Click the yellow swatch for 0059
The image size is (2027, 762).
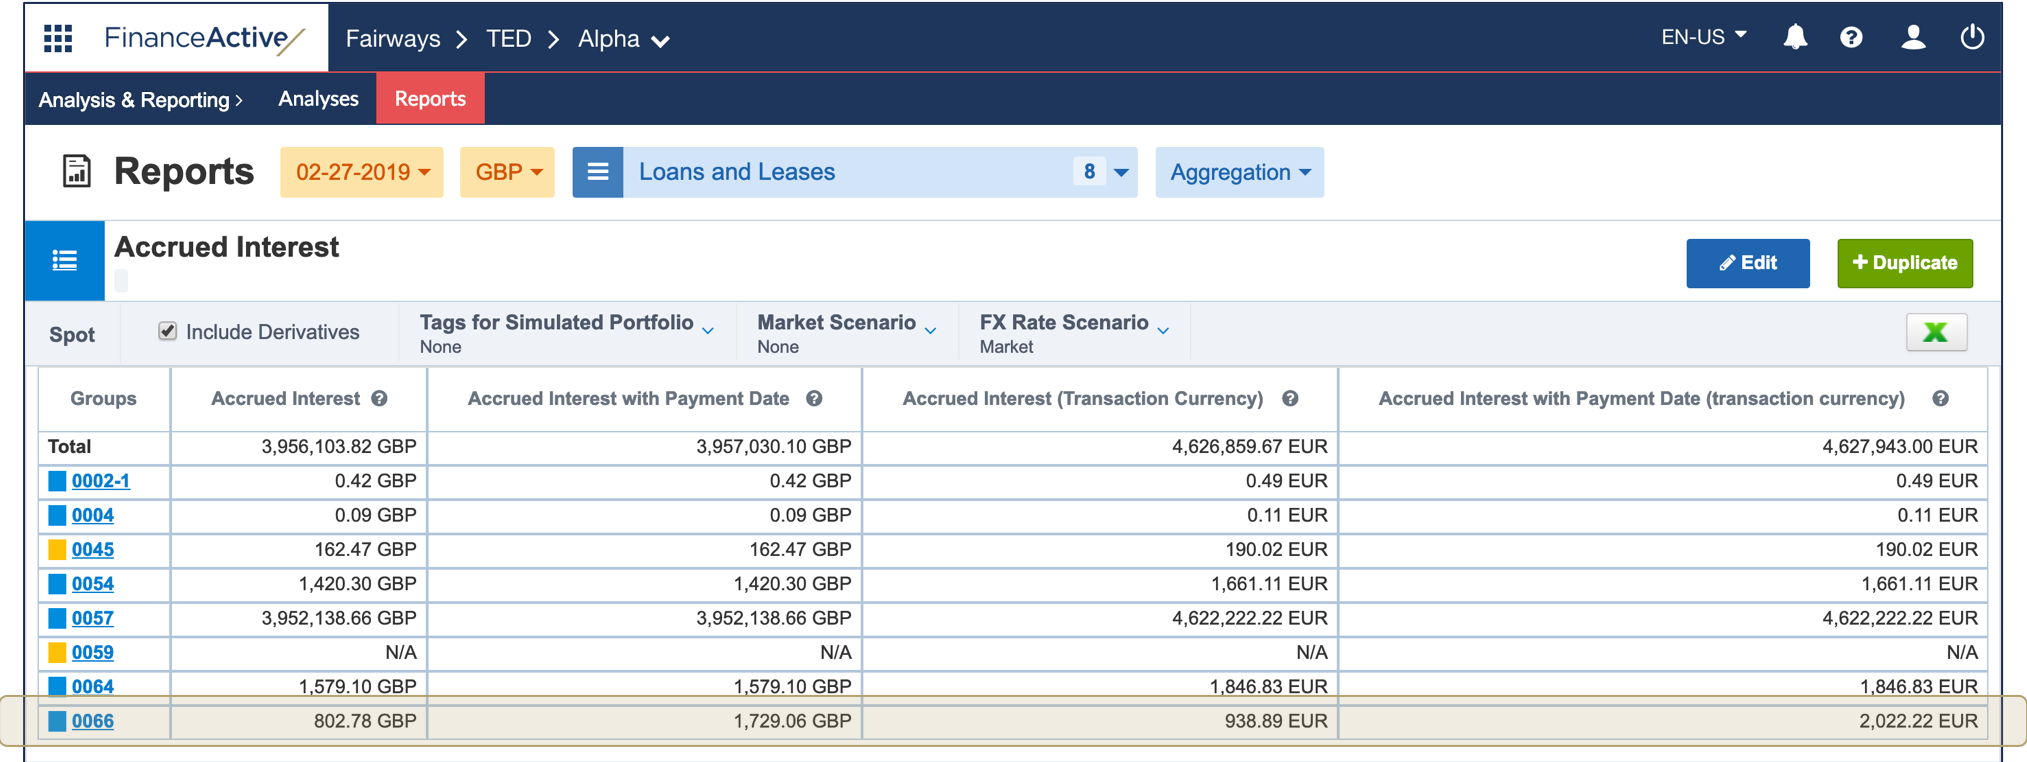[57, 652]
